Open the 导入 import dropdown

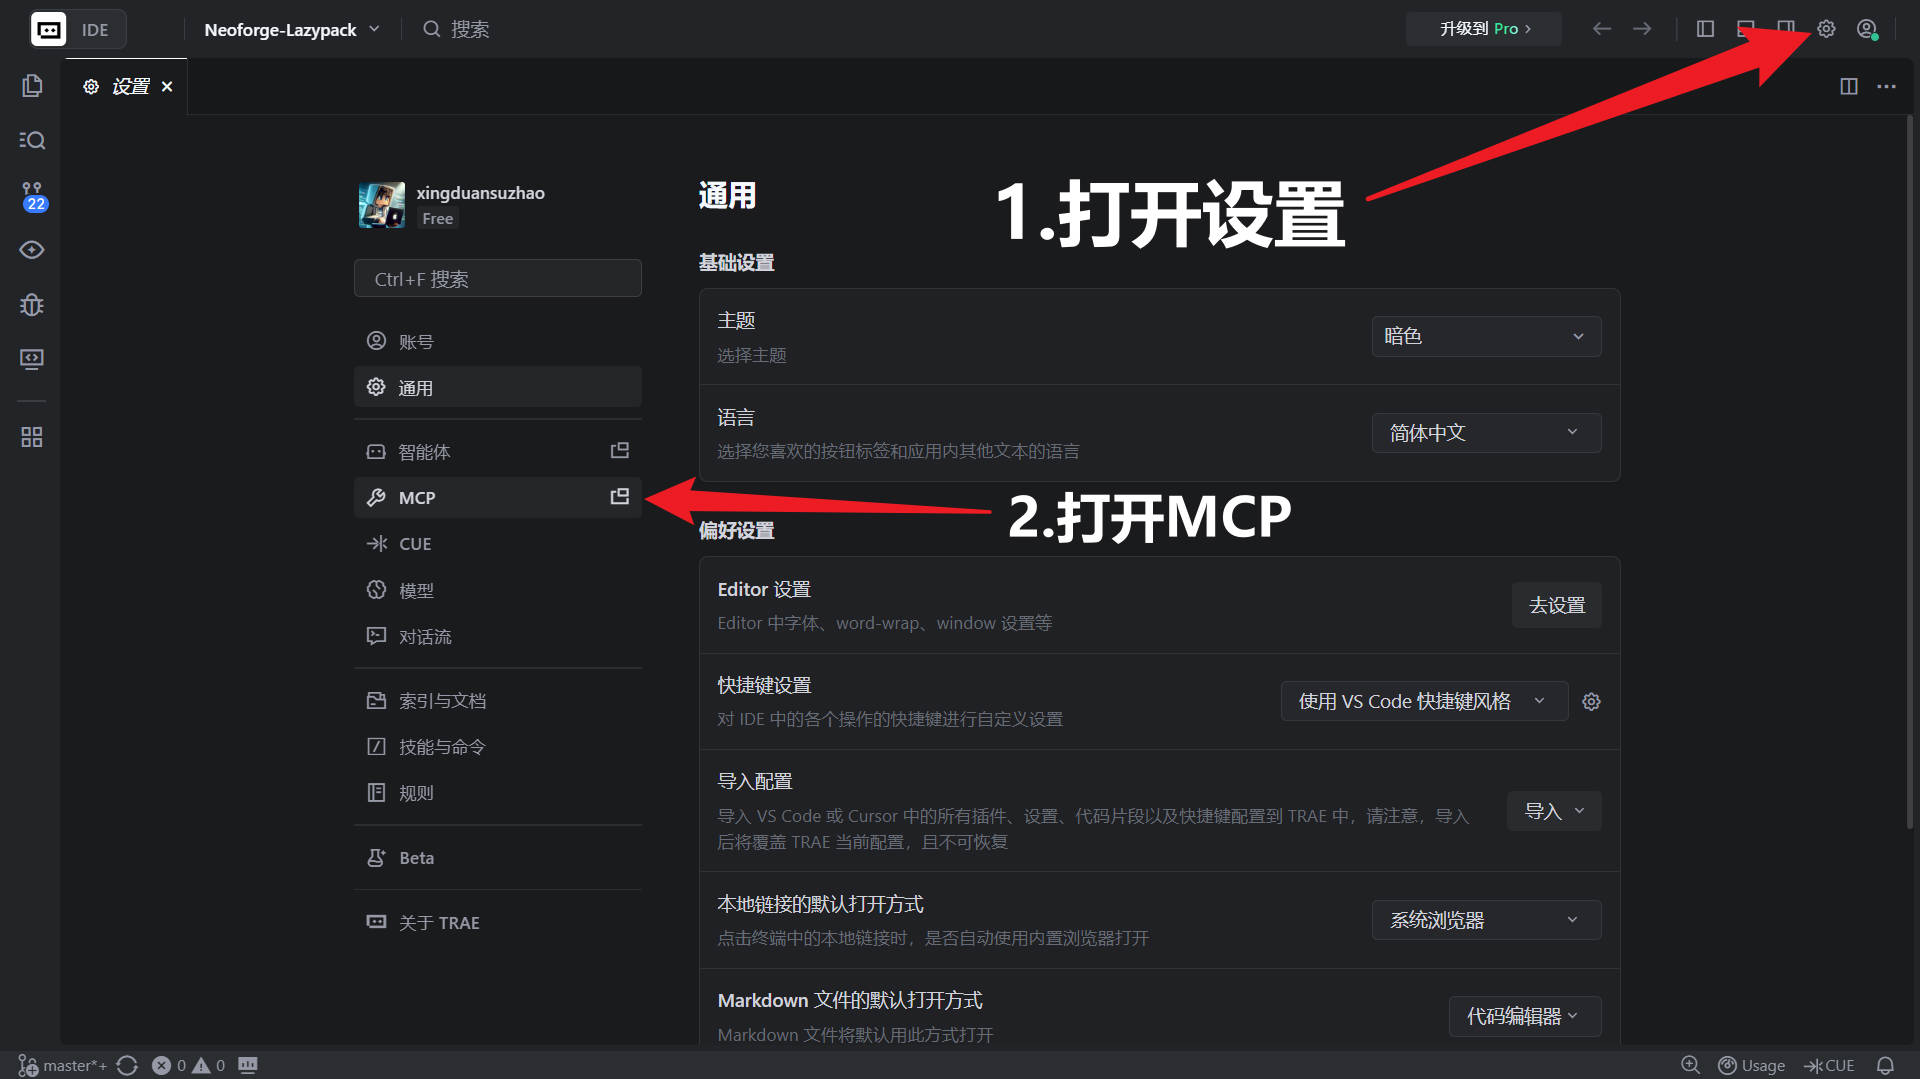point(1554,811)
